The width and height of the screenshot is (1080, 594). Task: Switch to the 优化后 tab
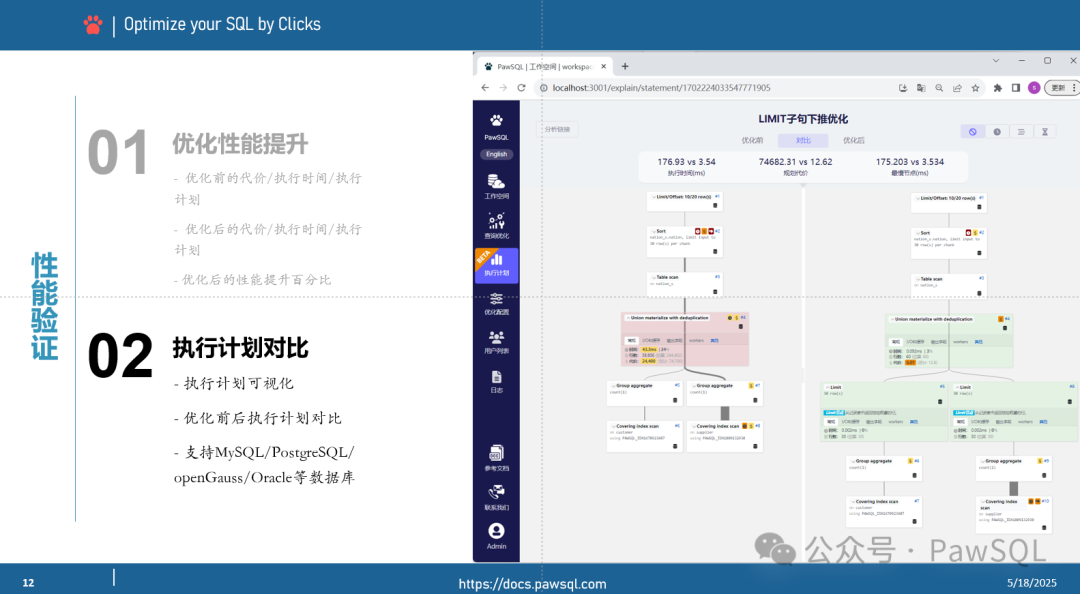click(853, 140)
